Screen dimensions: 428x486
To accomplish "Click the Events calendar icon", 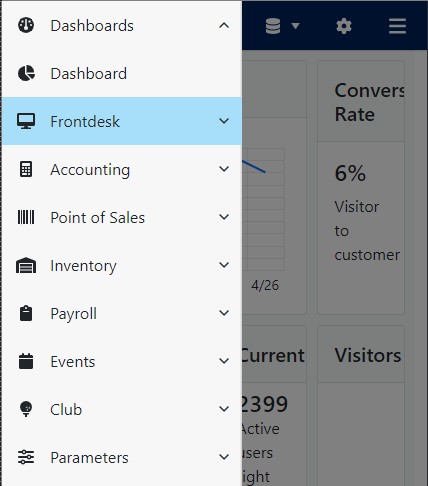I will [26, 361].
